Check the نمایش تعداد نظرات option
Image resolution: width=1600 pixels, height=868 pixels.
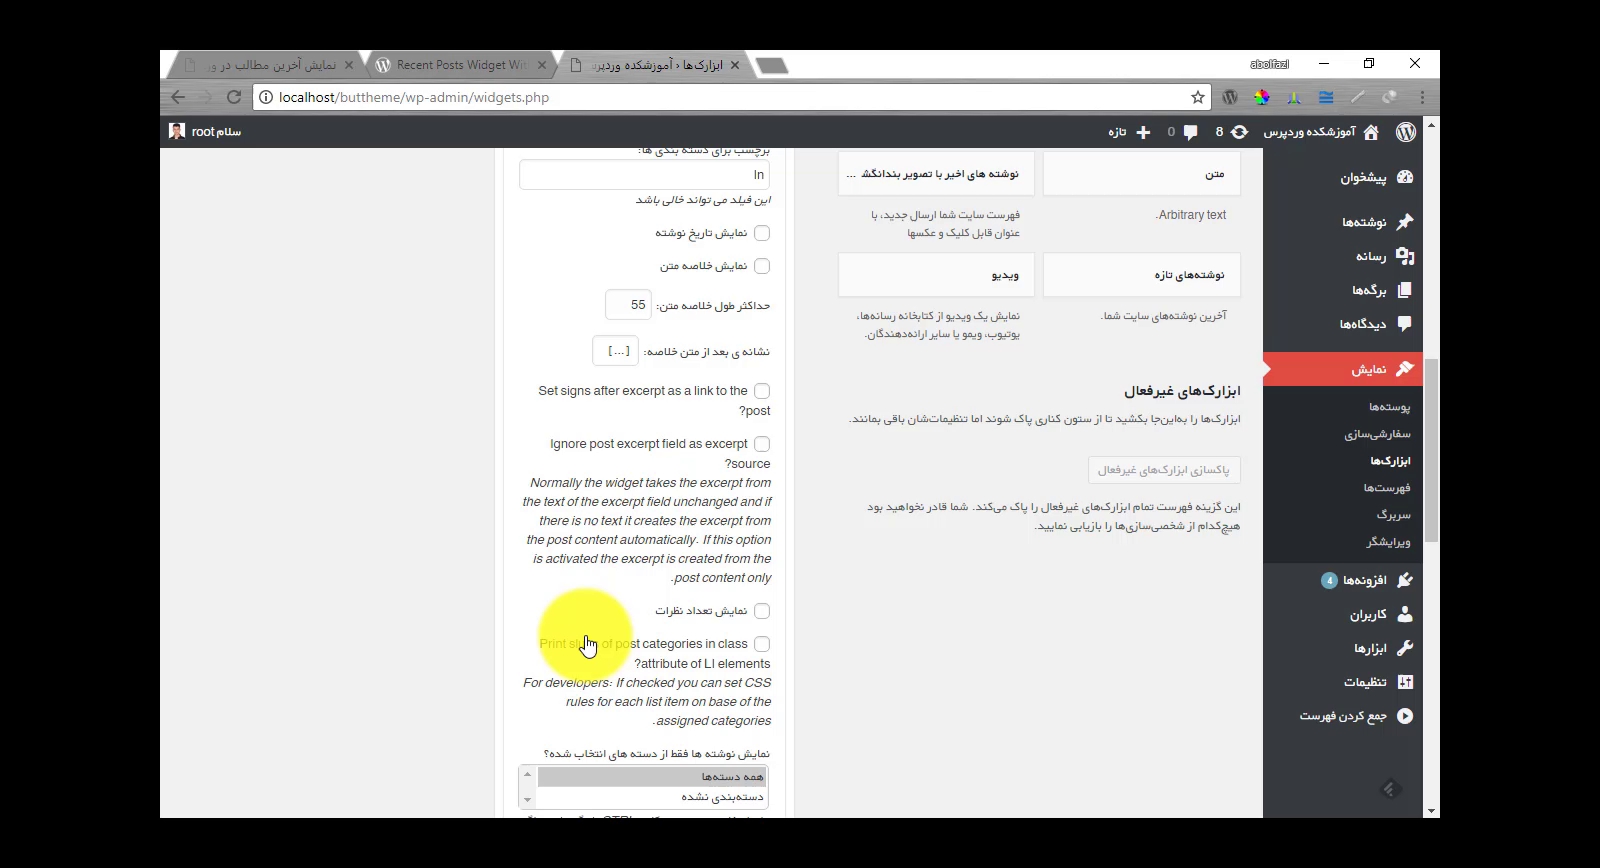(x=762, y=611)
